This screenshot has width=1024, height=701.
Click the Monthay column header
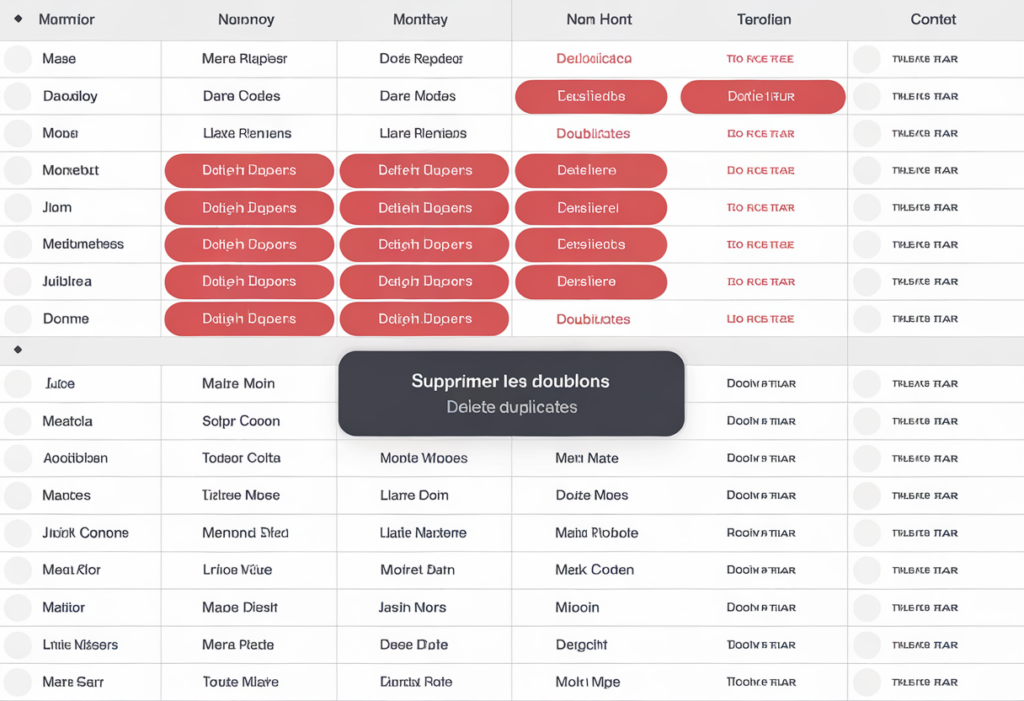tap(420, 19)
